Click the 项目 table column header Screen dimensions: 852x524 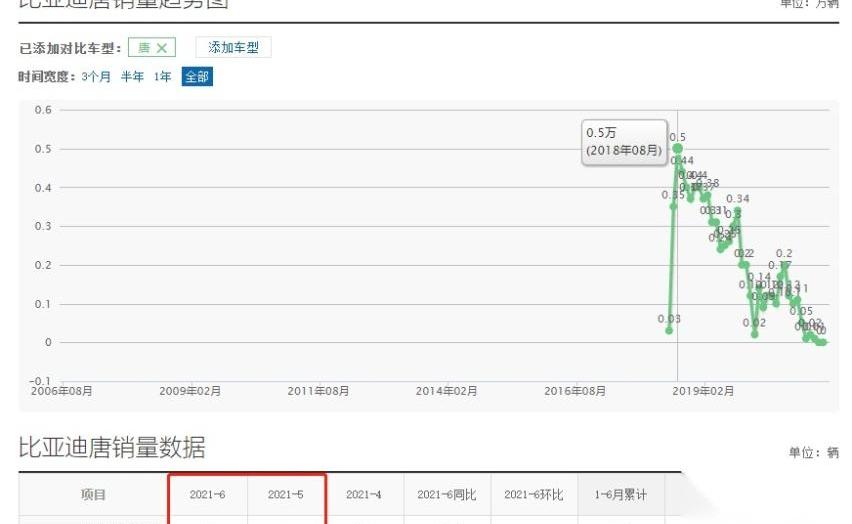coord(93,495)
